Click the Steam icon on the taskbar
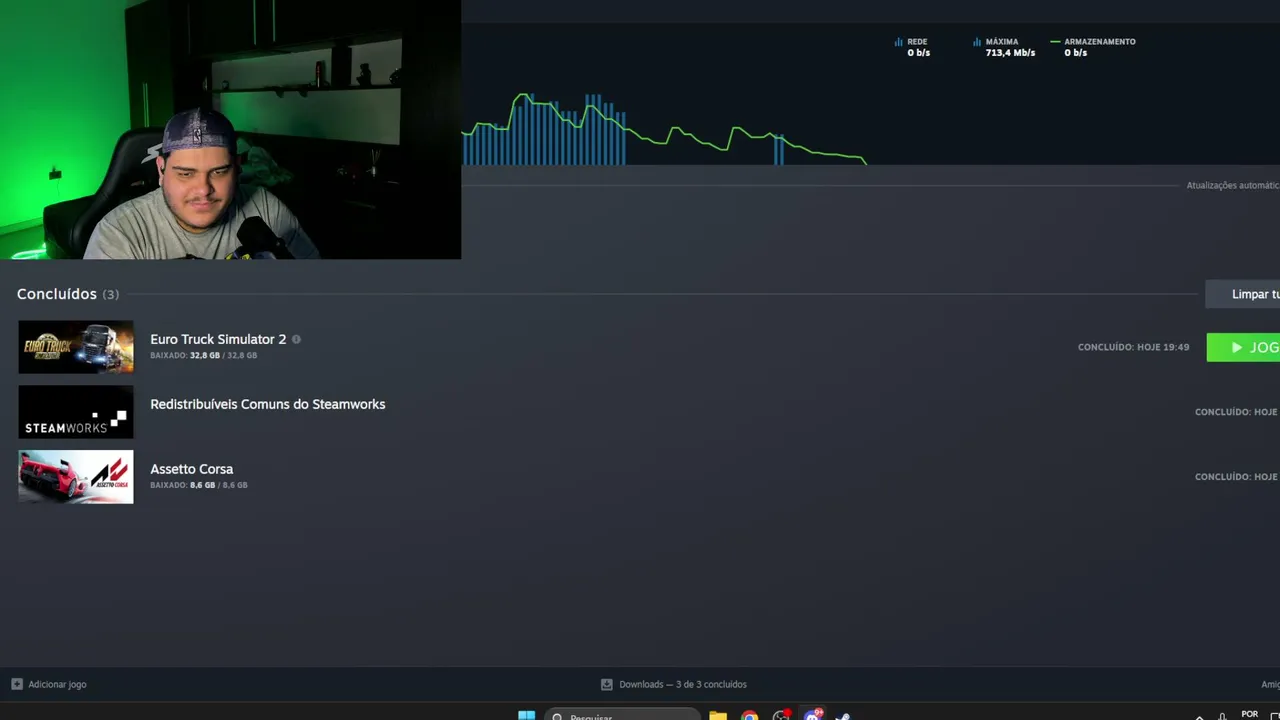 [843, 715]
